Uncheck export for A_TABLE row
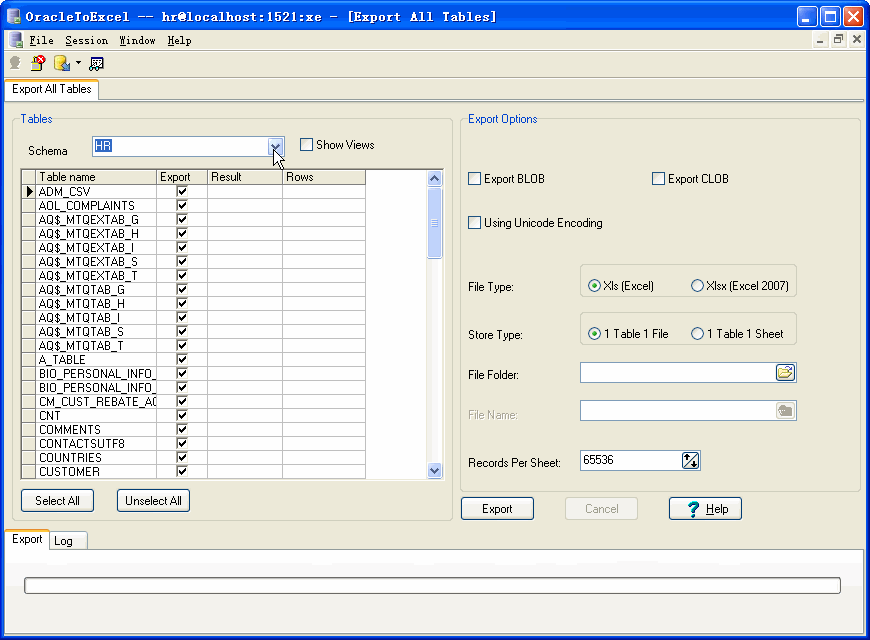 [182, 360]
